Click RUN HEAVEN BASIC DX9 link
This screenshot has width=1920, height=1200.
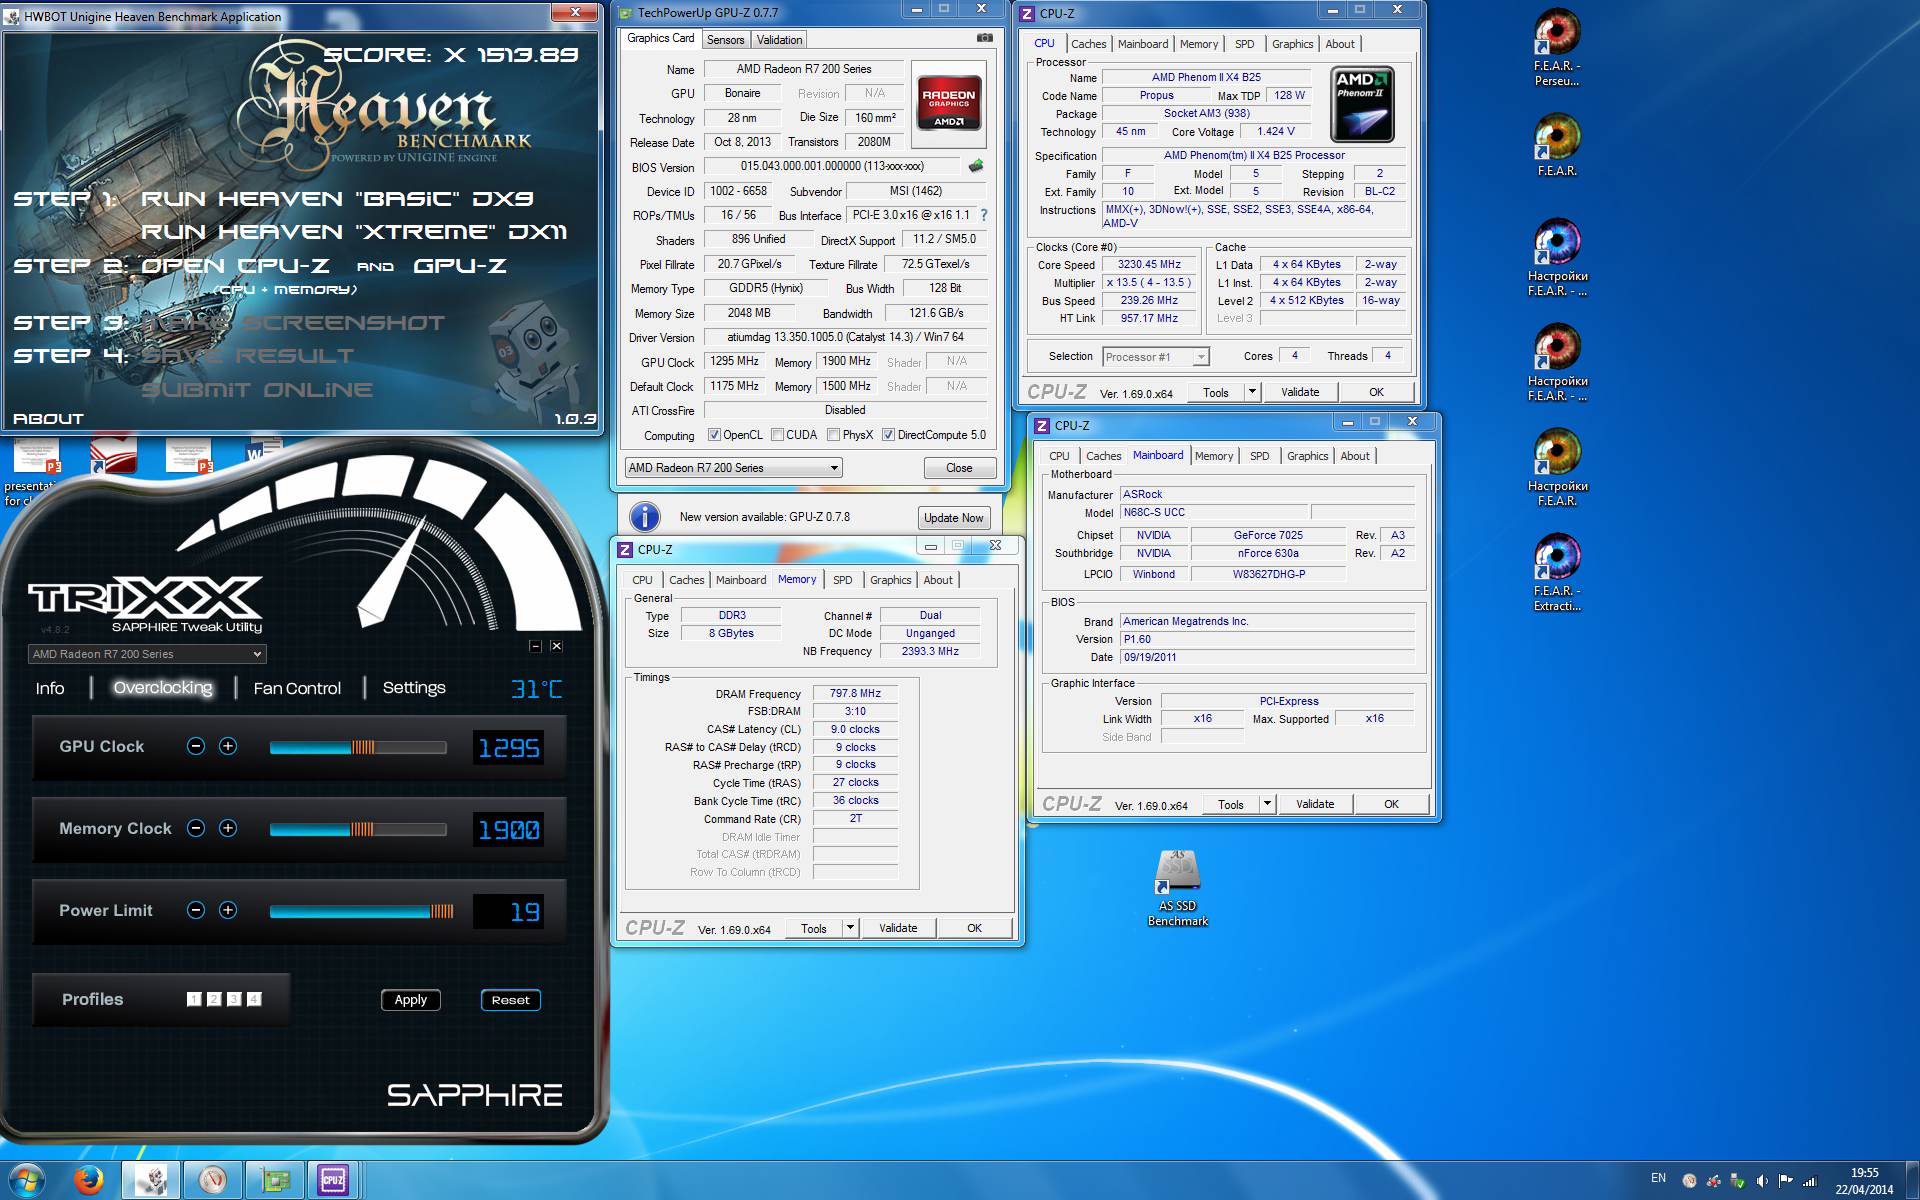pyautogui.click(x=337, y=199)
